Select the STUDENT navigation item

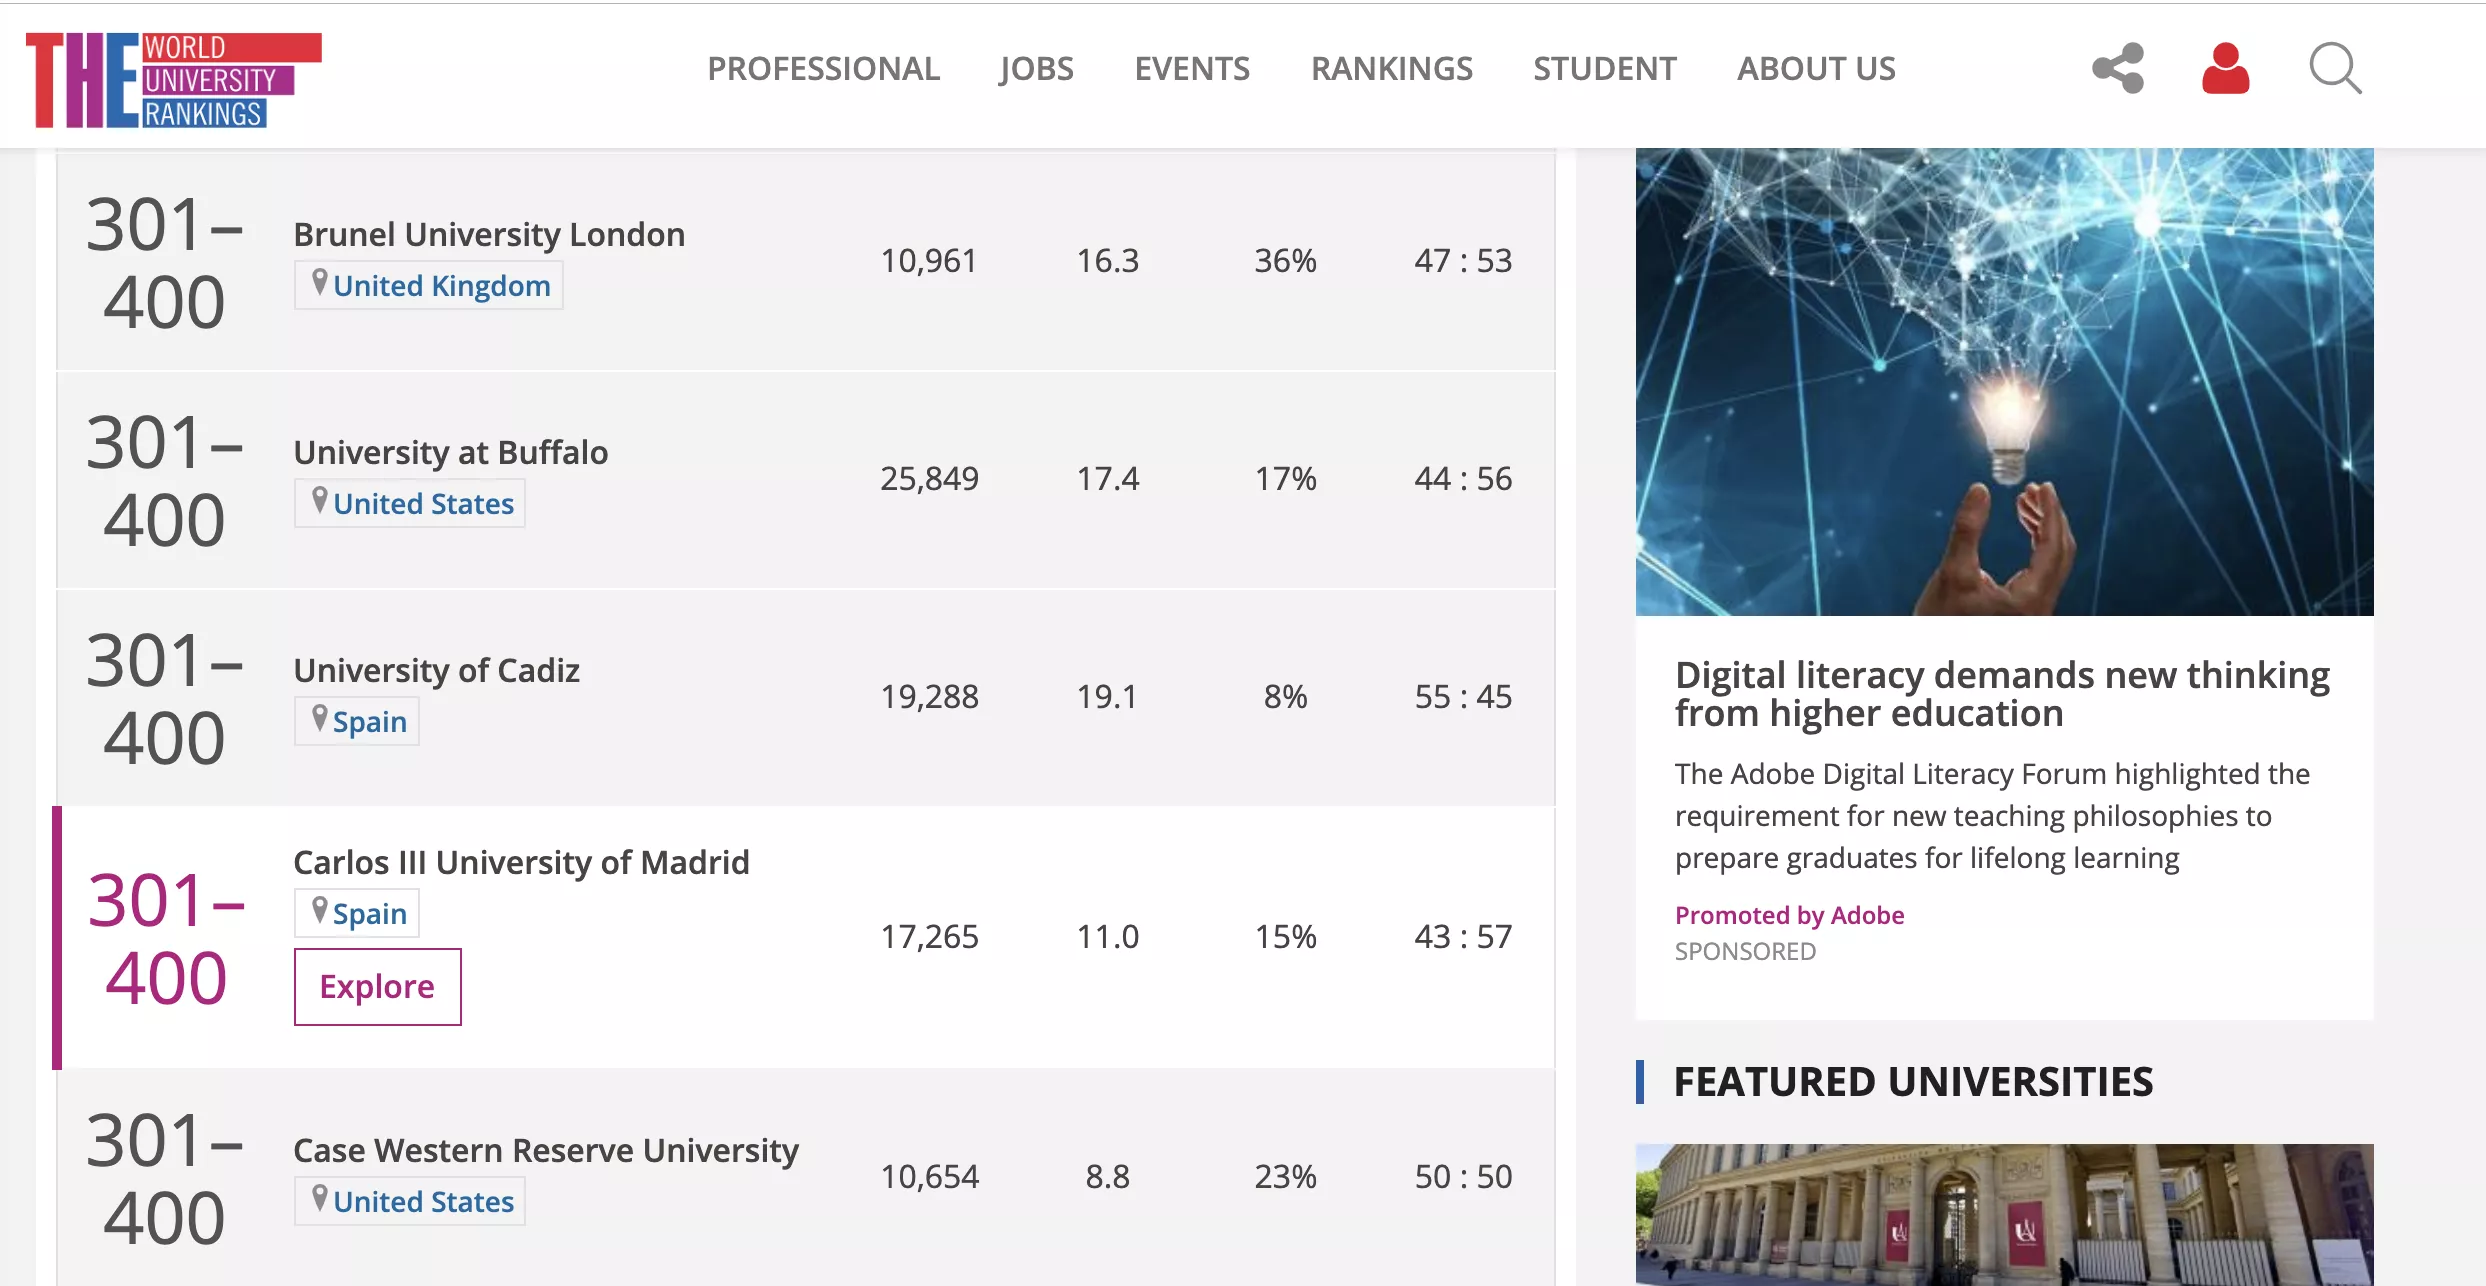1604,68
